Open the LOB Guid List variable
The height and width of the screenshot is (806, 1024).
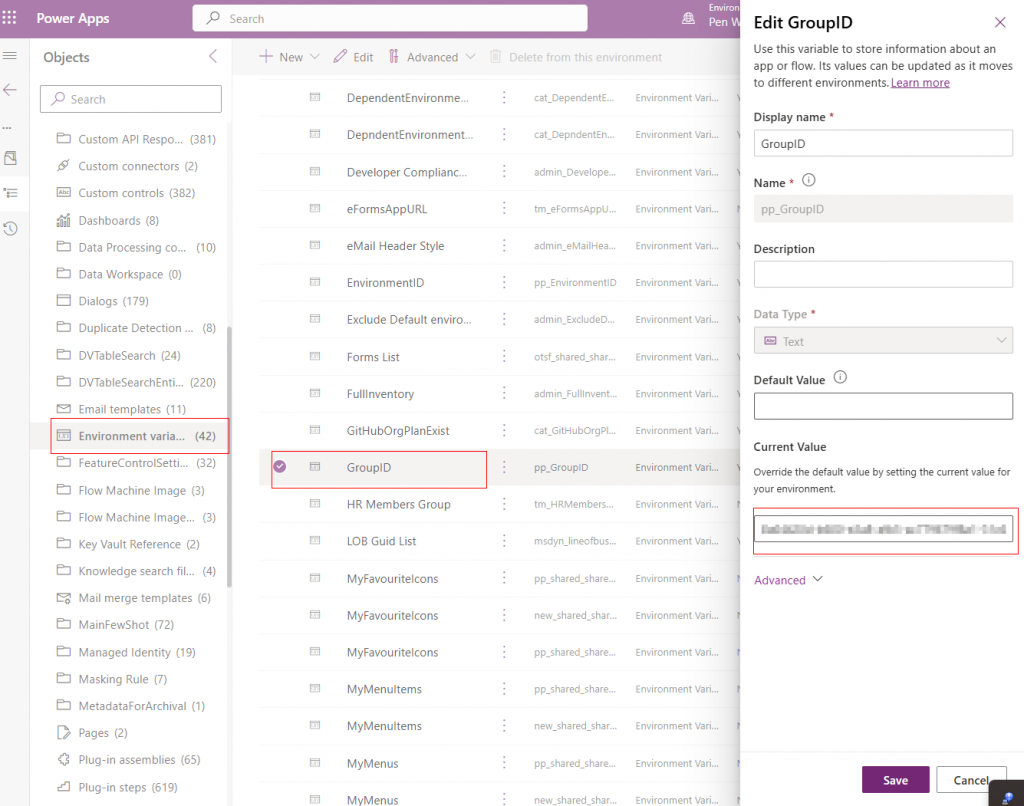coord(381,541)
